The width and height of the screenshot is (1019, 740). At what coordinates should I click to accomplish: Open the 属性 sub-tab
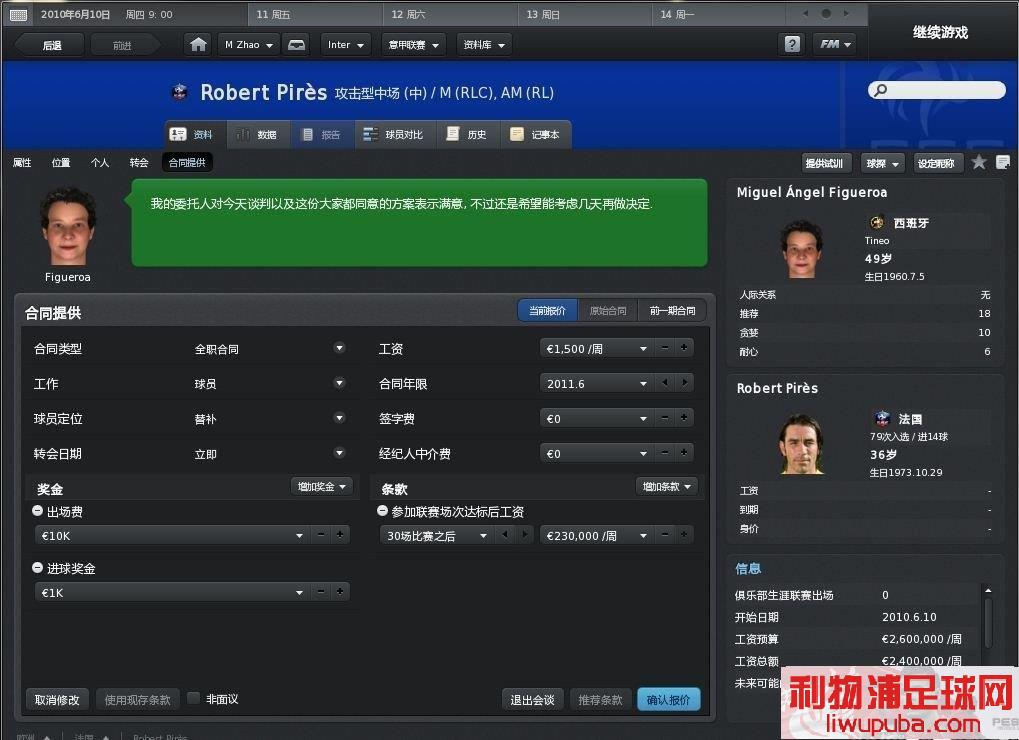point(22,162)
